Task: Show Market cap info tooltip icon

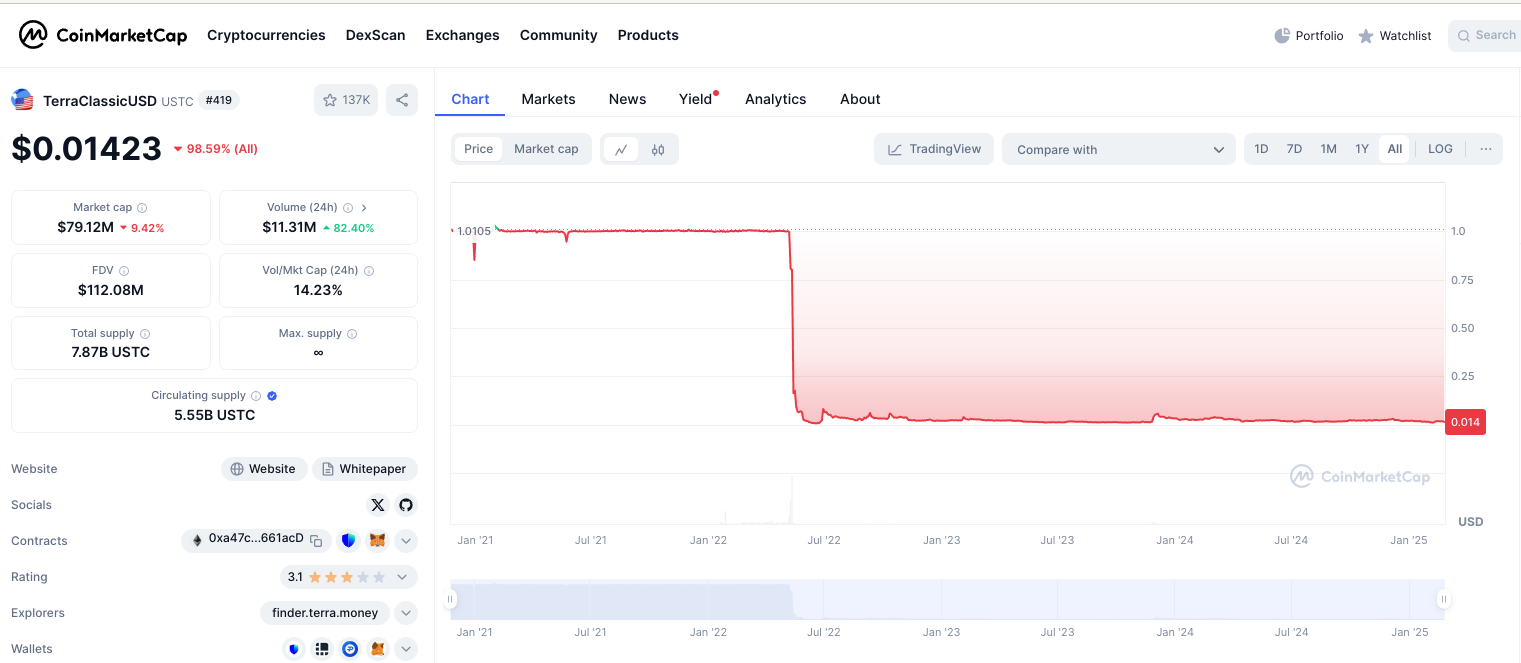Action: pos(142,208)
